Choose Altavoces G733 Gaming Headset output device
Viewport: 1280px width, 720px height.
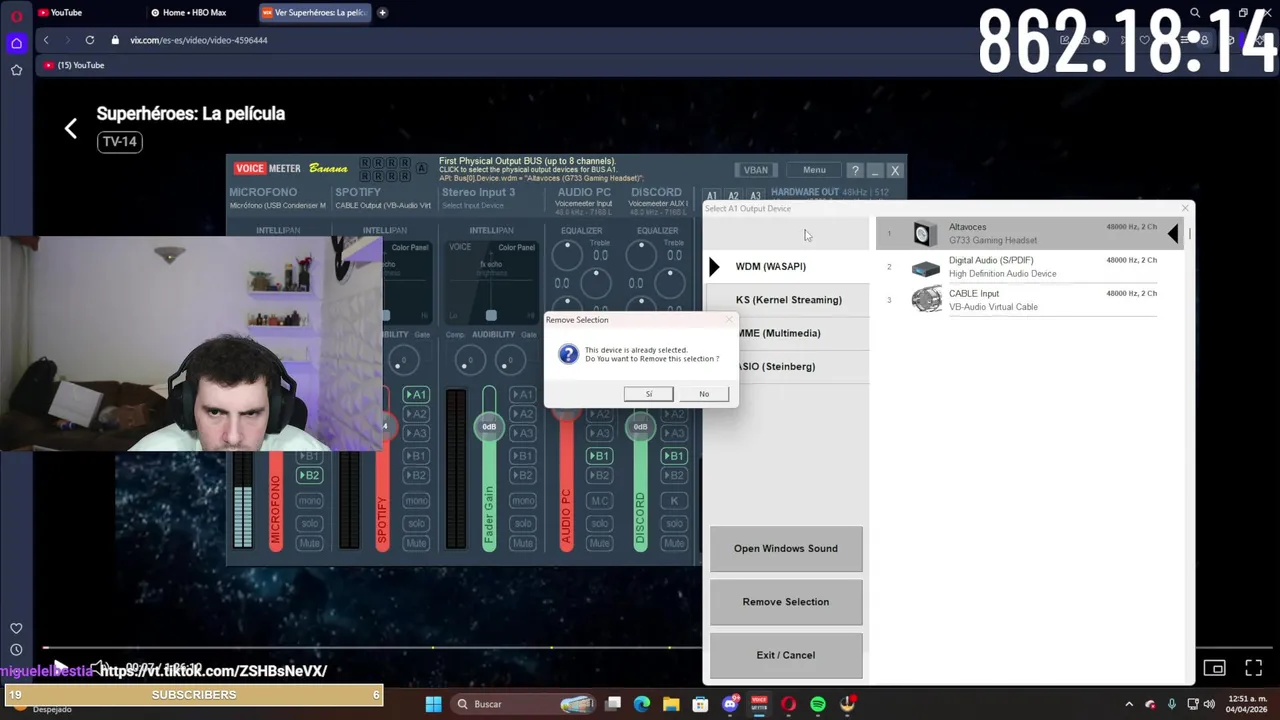coord(1030,233)
